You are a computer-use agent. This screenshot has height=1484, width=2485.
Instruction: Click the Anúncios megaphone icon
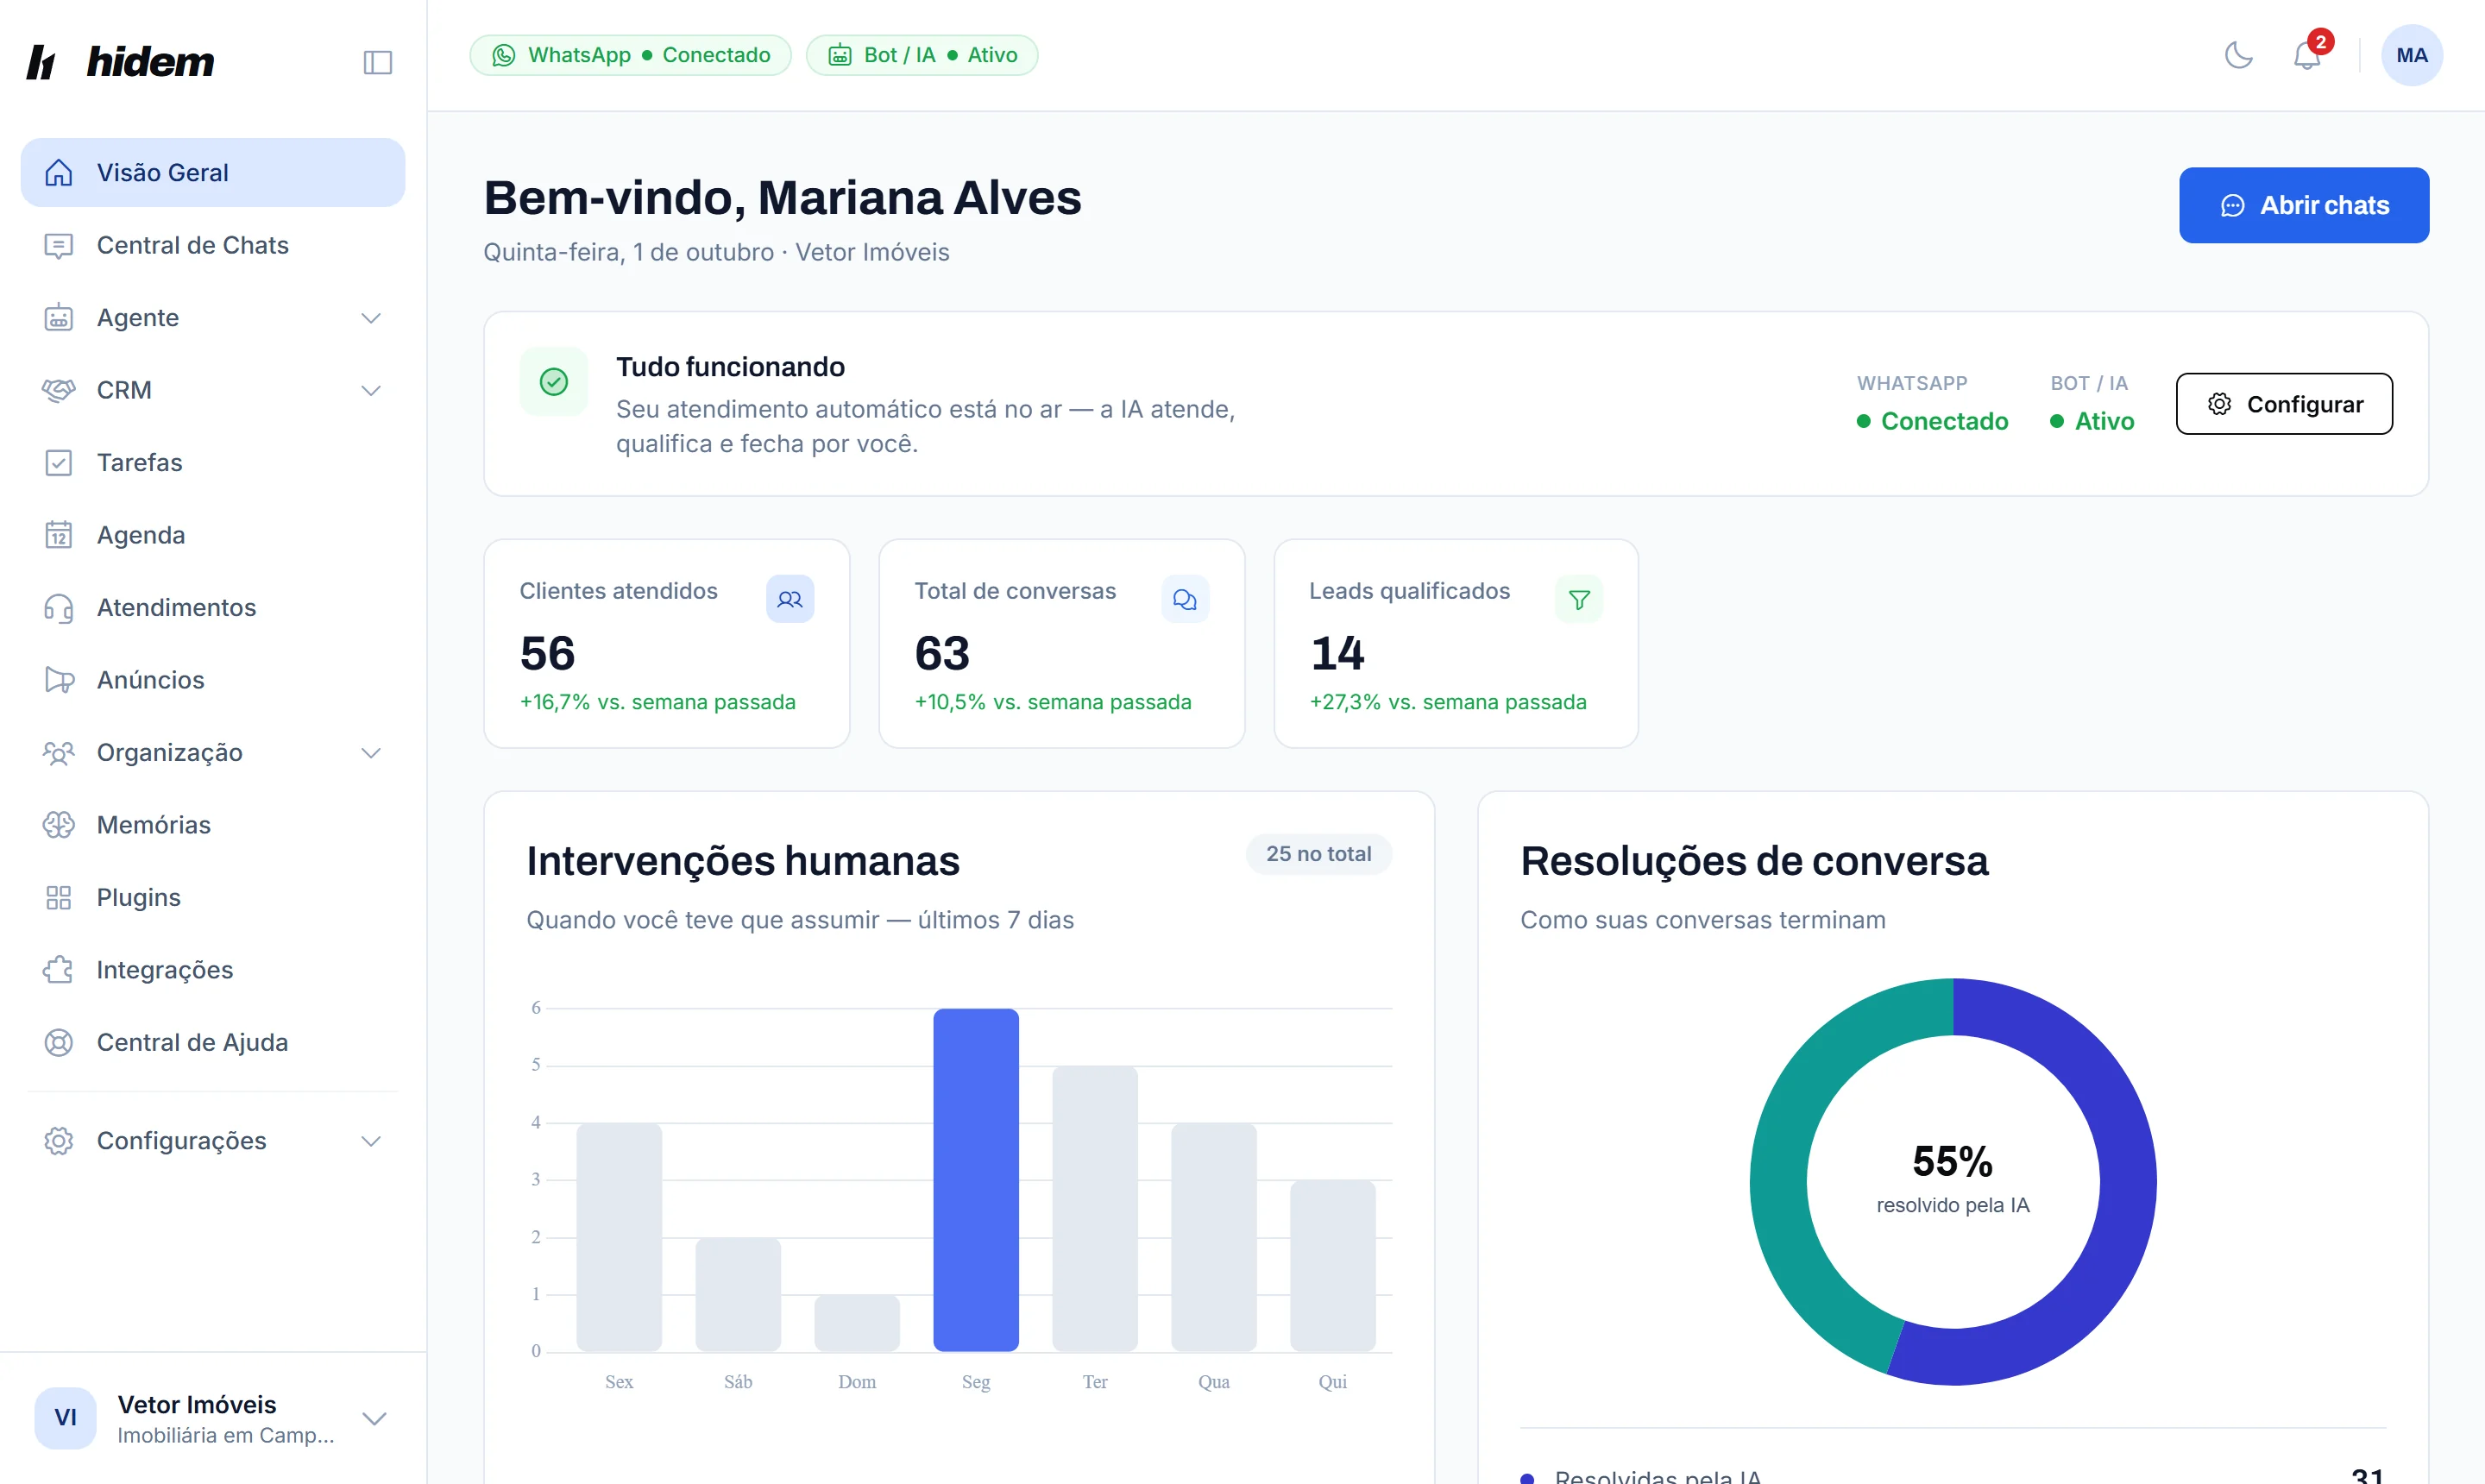pos(59,680)
